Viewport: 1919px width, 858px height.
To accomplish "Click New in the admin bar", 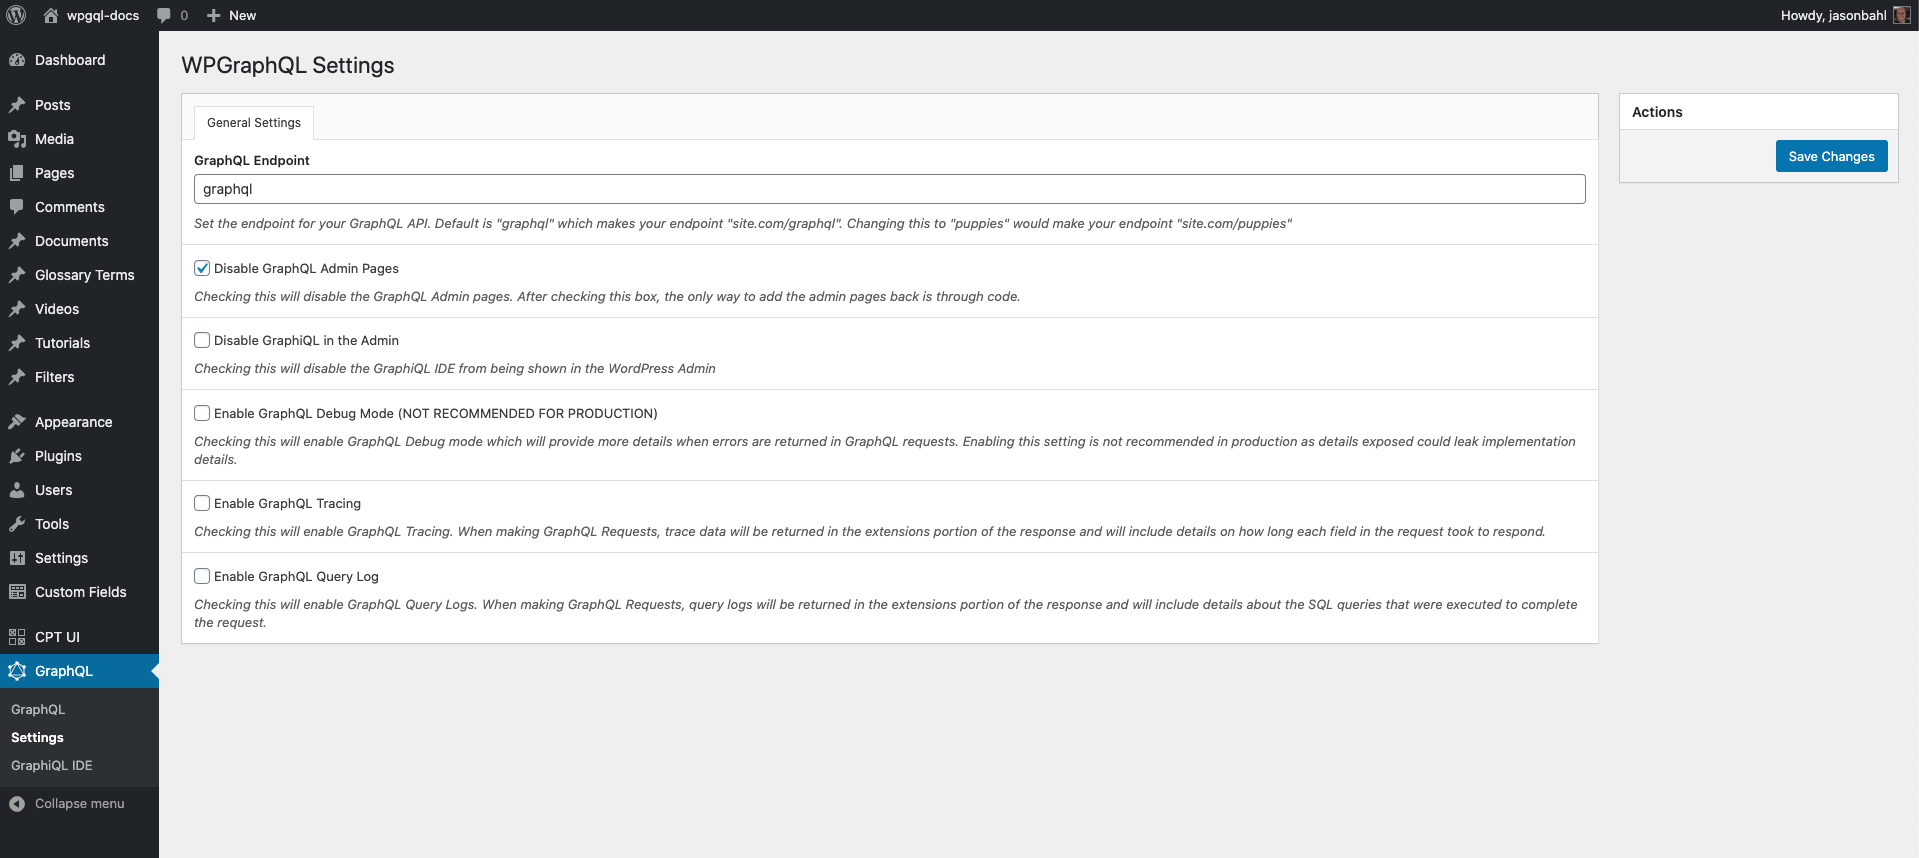I will pyautogui.click(x=242, y=15).
